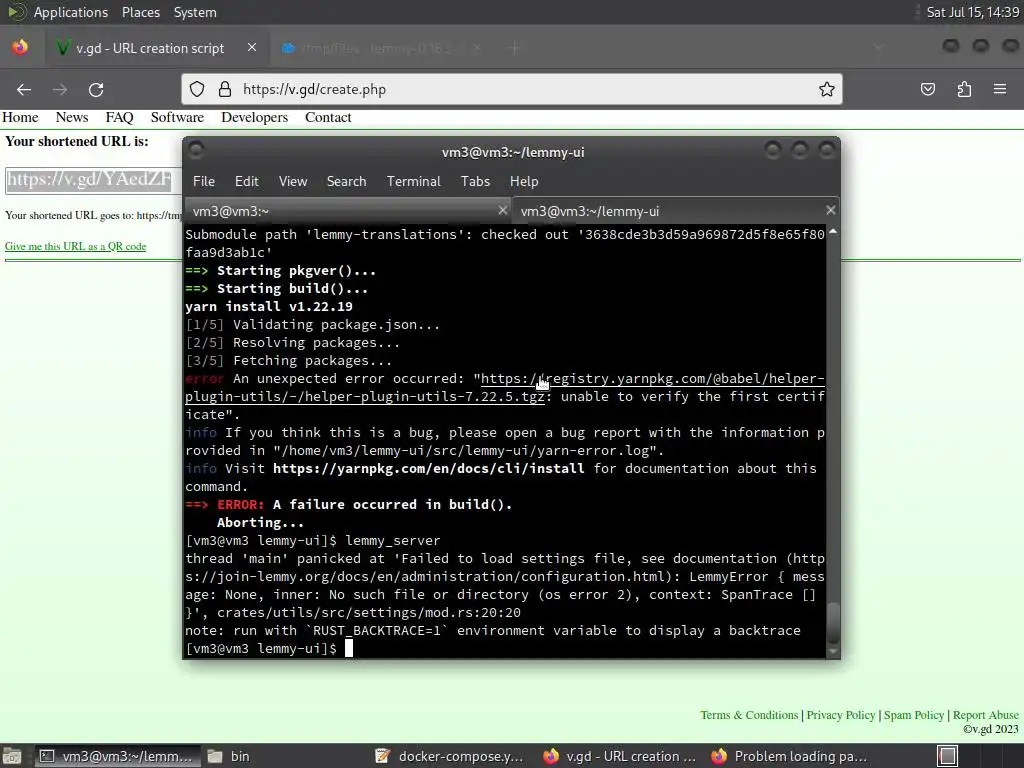Bookmark page with the star icon
The image size is (1024, 768).
click(x=827, y=89)
